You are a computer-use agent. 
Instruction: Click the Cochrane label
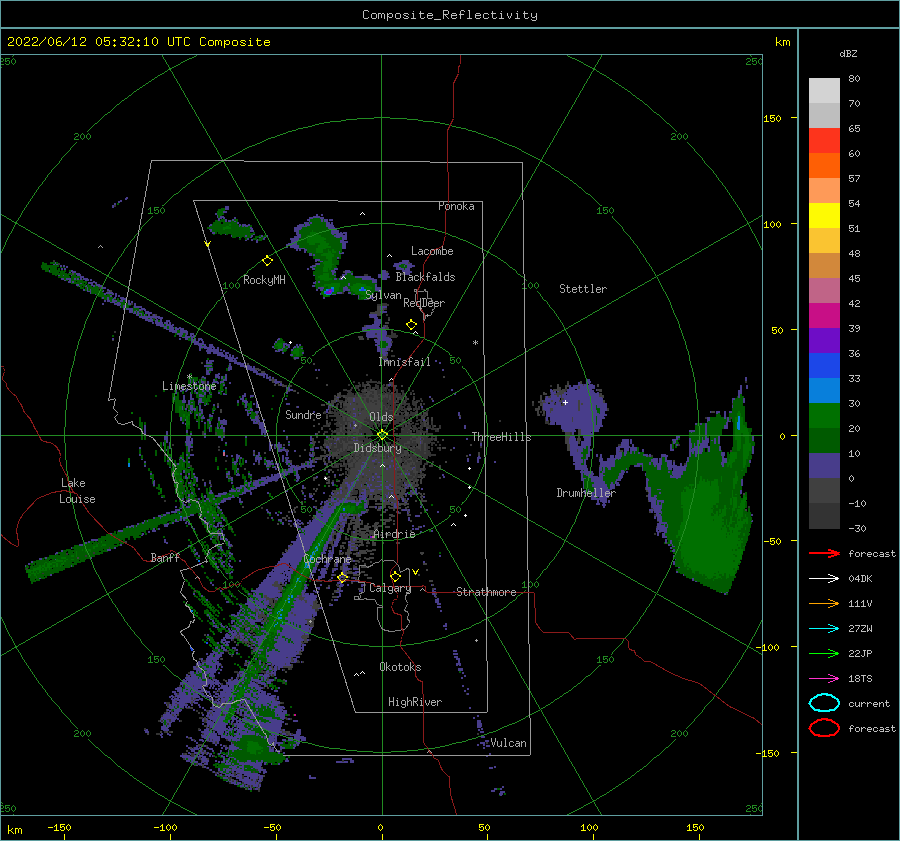tap(327, 559)
